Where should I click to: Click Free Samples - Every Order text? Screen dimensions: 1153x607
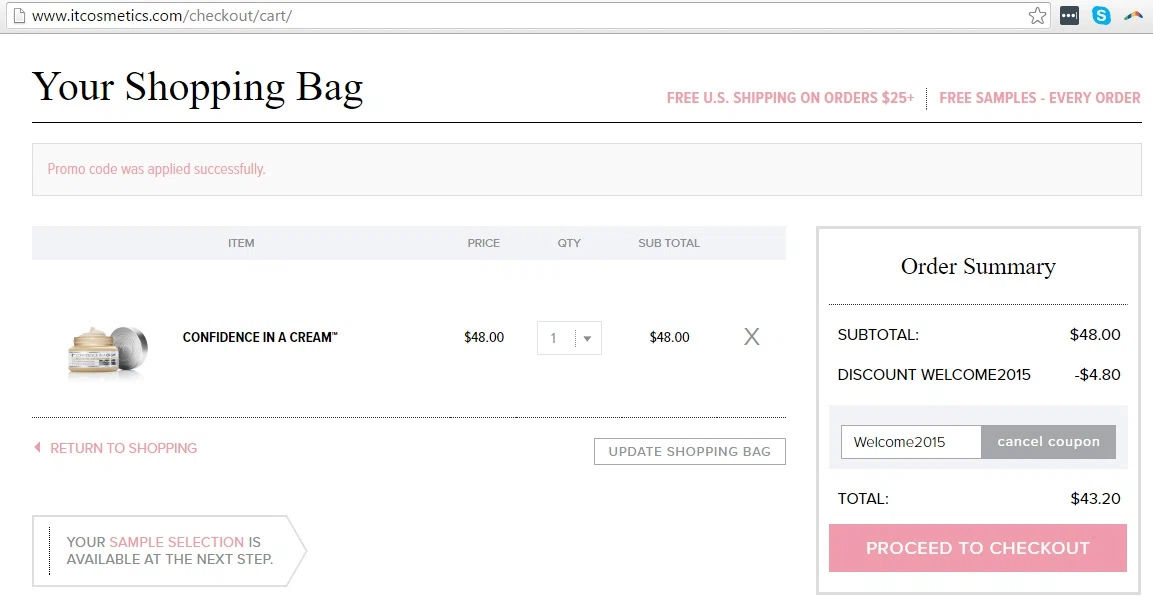tap(1040, 98)
